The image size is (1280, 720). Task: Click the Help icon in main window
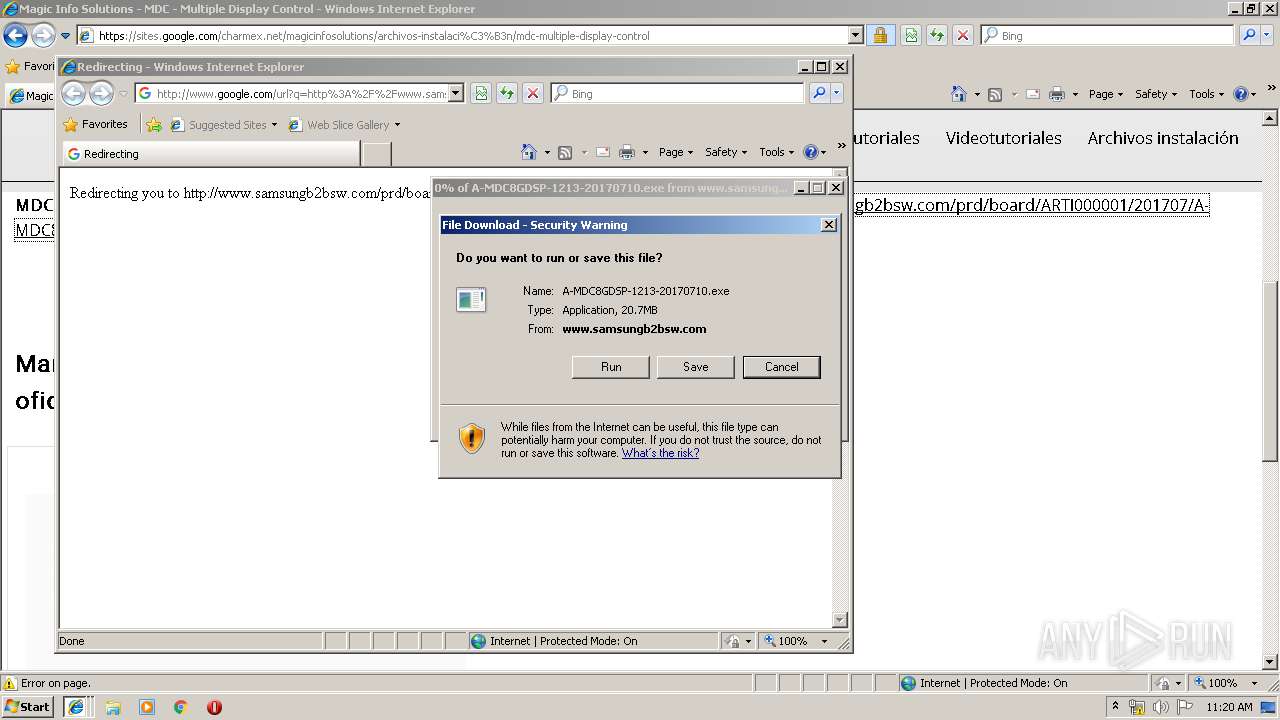pyautogui.click(x=1241, y=94)
